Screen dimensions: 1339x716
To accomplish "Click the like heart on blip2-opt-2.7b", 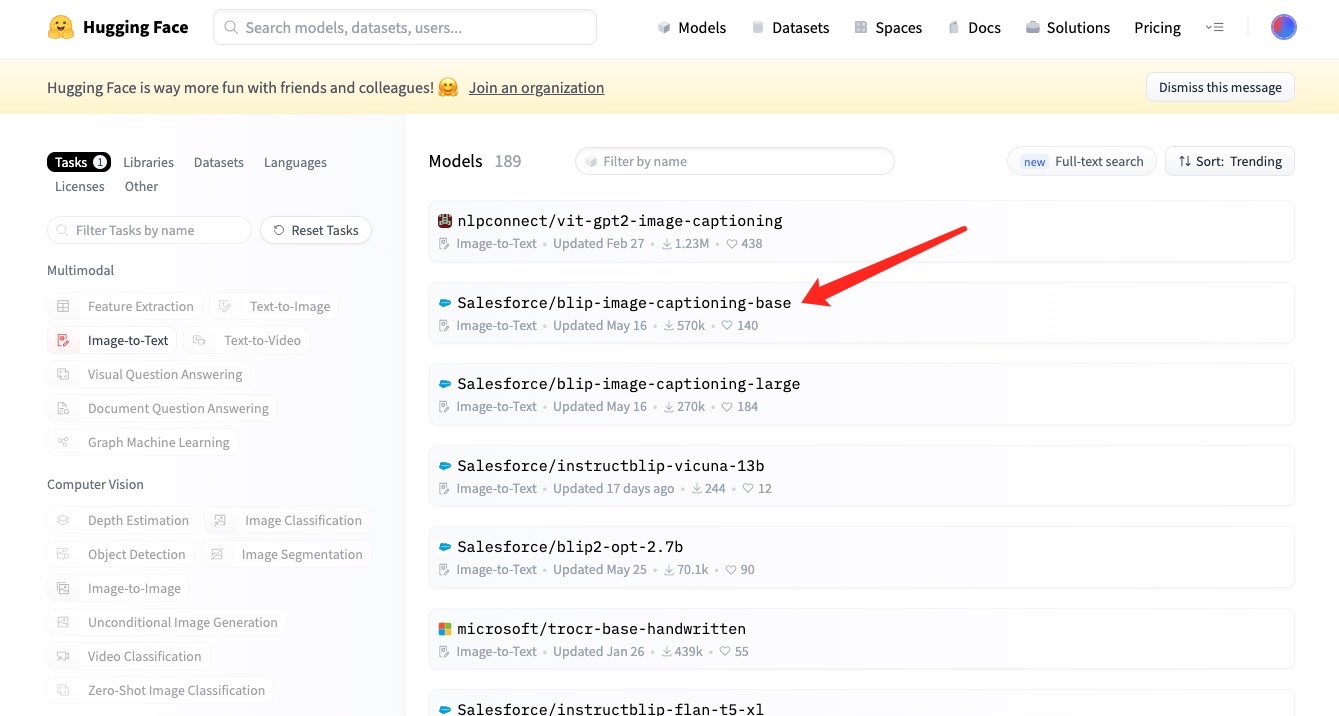I will click(x=730, y=570).
